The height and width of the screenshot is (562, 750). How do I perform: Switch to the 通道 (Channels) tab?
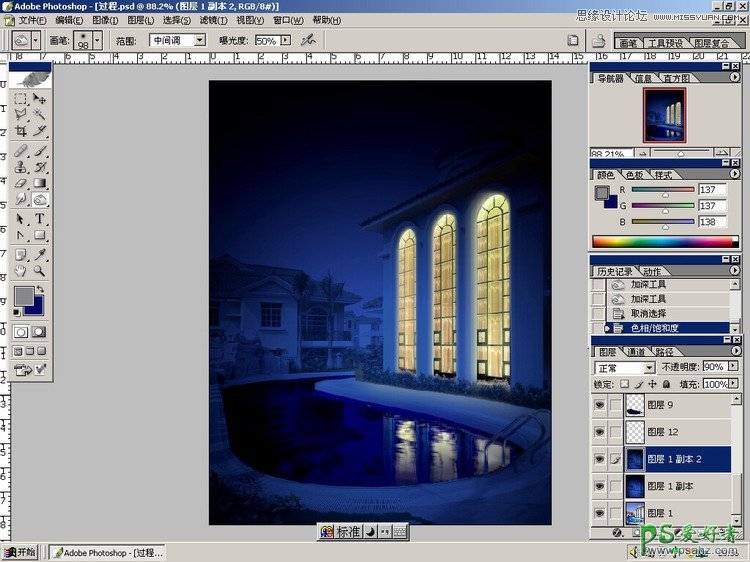click(635, 352)
